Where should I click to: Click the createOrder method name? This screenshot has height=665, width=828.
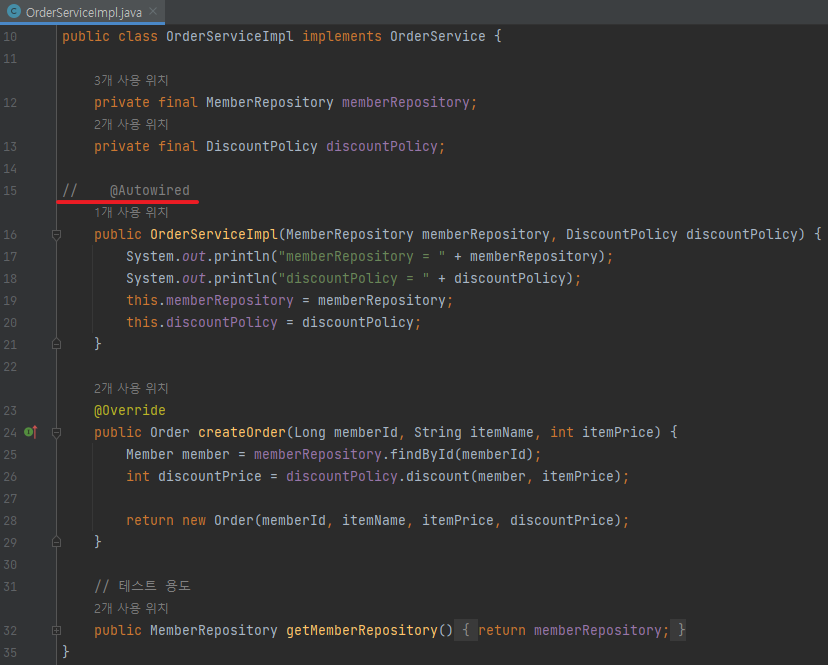coord(241,433)
